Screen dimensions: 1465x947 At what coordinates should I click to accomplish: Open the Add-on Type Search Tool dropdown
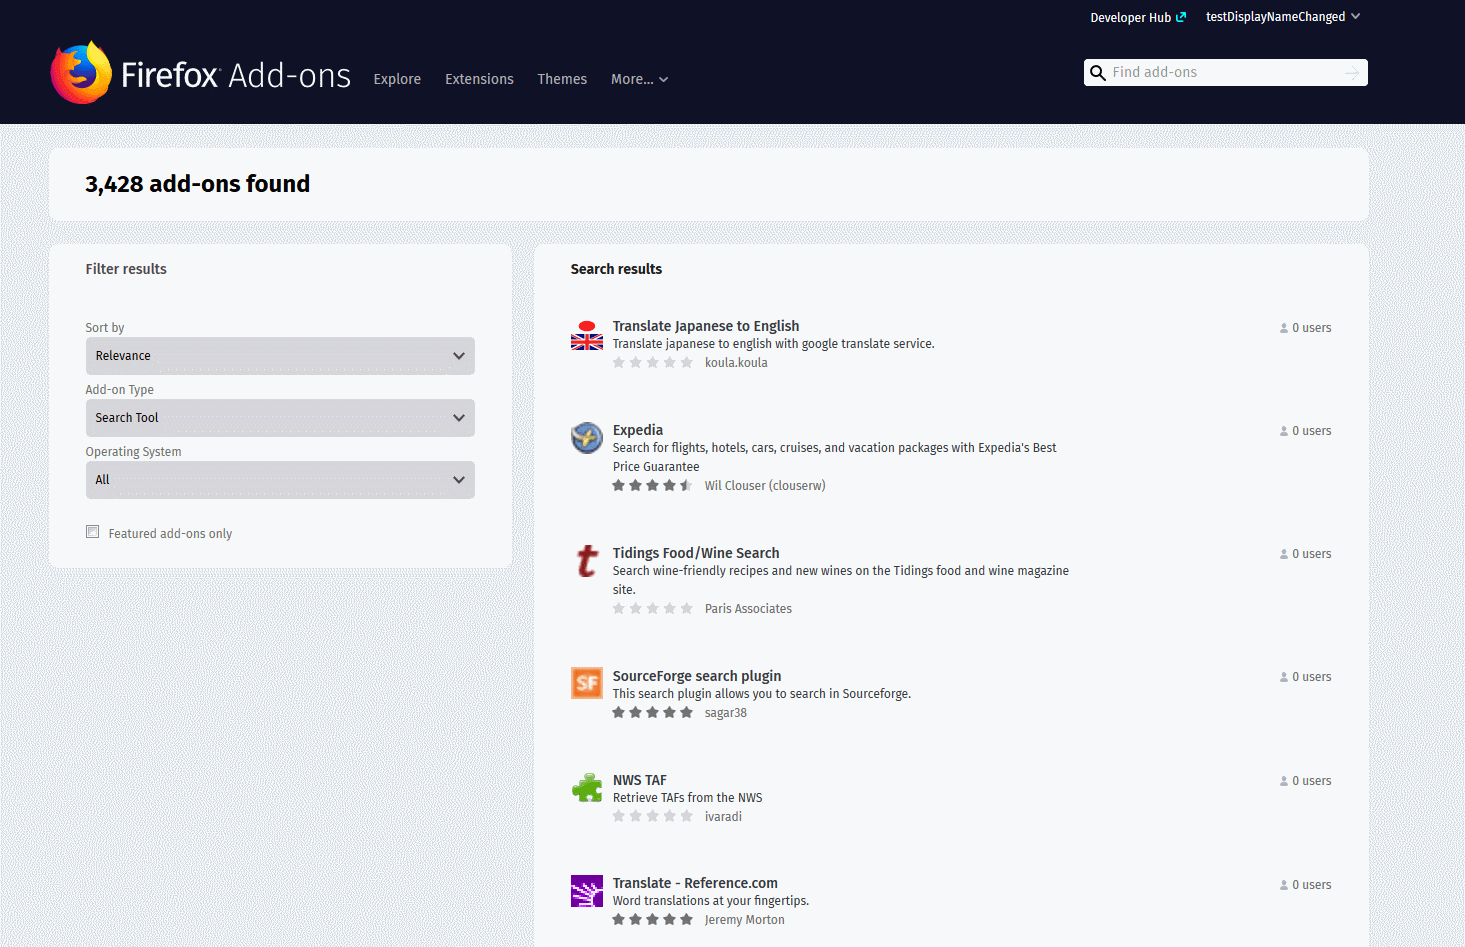click(280, 418)
